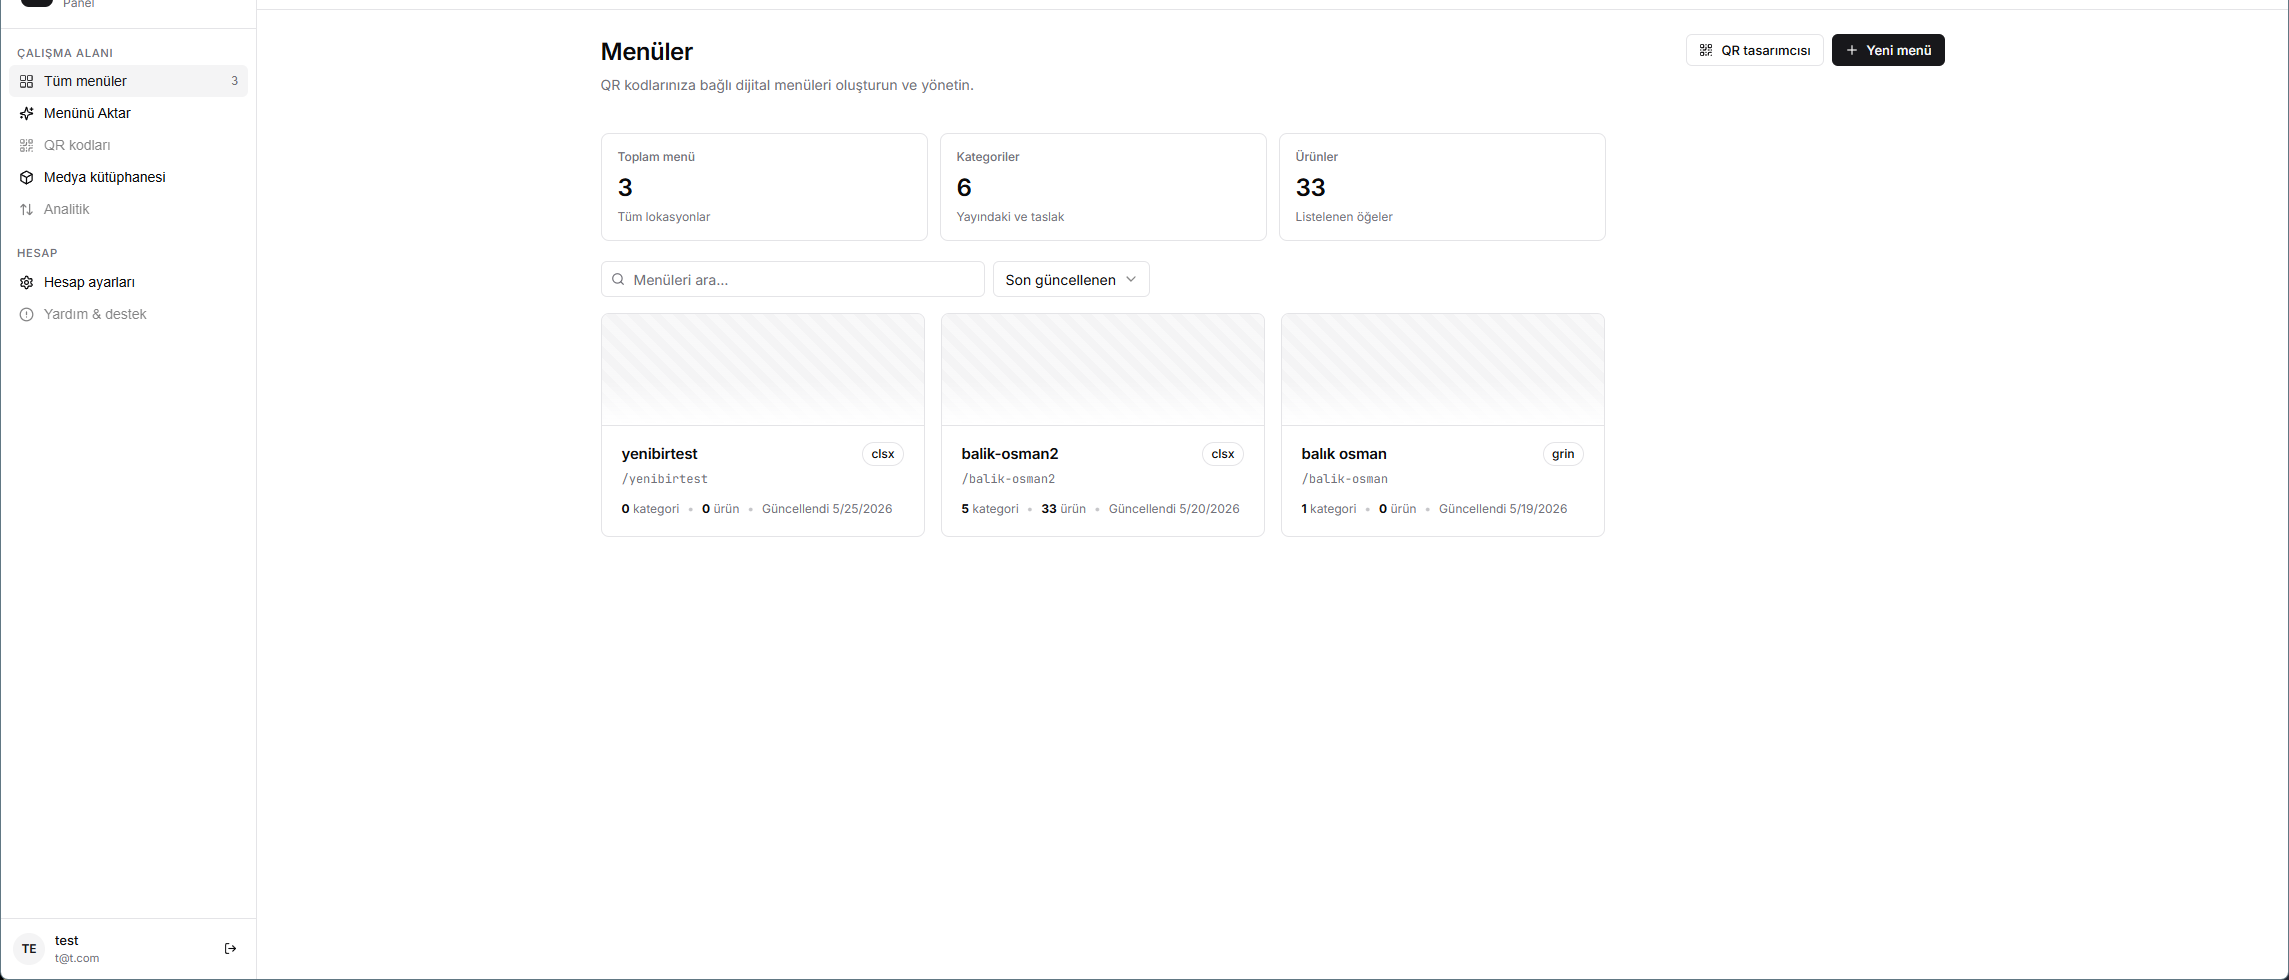The height and width of the screenshot is (980, 2289).
Task: Click the logout icon next to test user
Action: [x=230, y=948]
